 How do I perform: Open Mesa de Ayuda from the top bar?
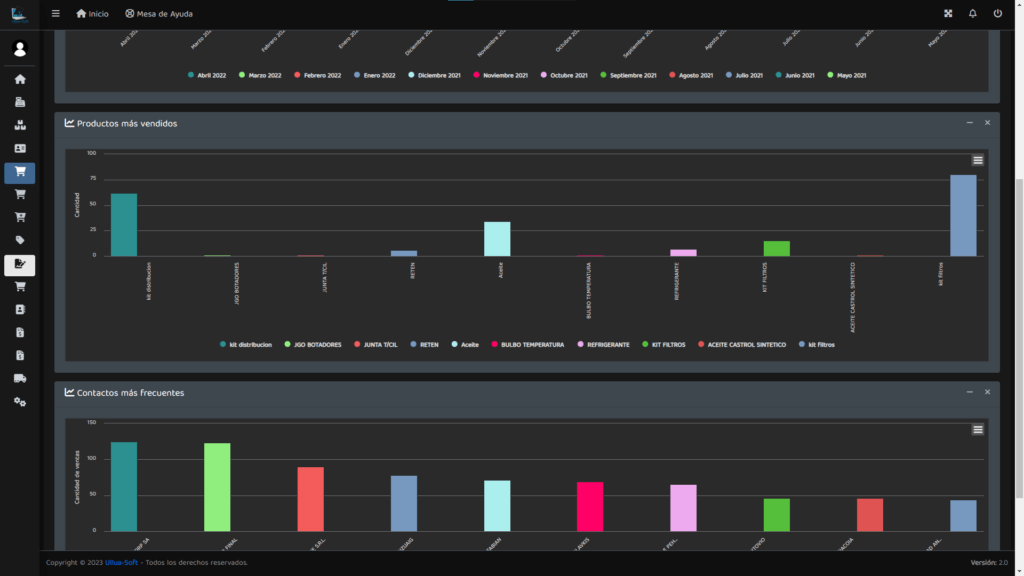pos(159,14)
